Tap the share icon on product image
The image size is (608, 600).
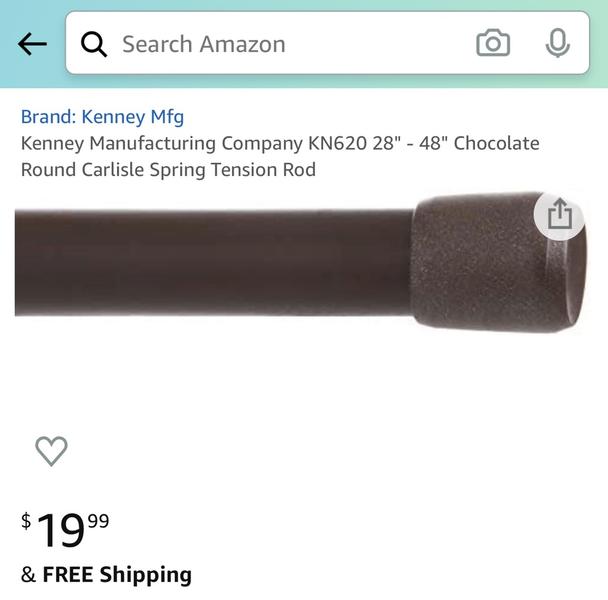[559, 214]
